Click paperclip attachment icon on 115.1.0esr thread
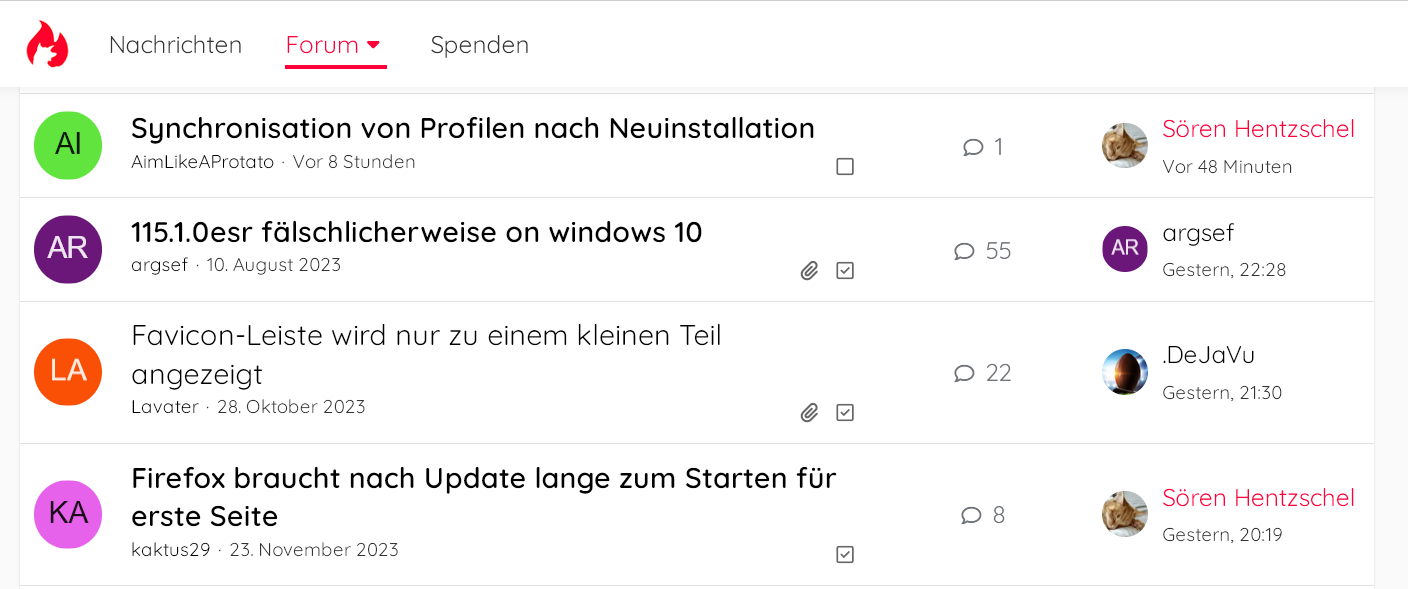The image size is (1408, 589). pos(810,271)
